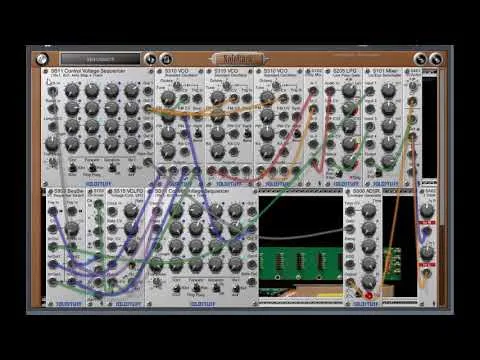Flip the toggle switch on second S310 VCO

(x=247, y=133)
